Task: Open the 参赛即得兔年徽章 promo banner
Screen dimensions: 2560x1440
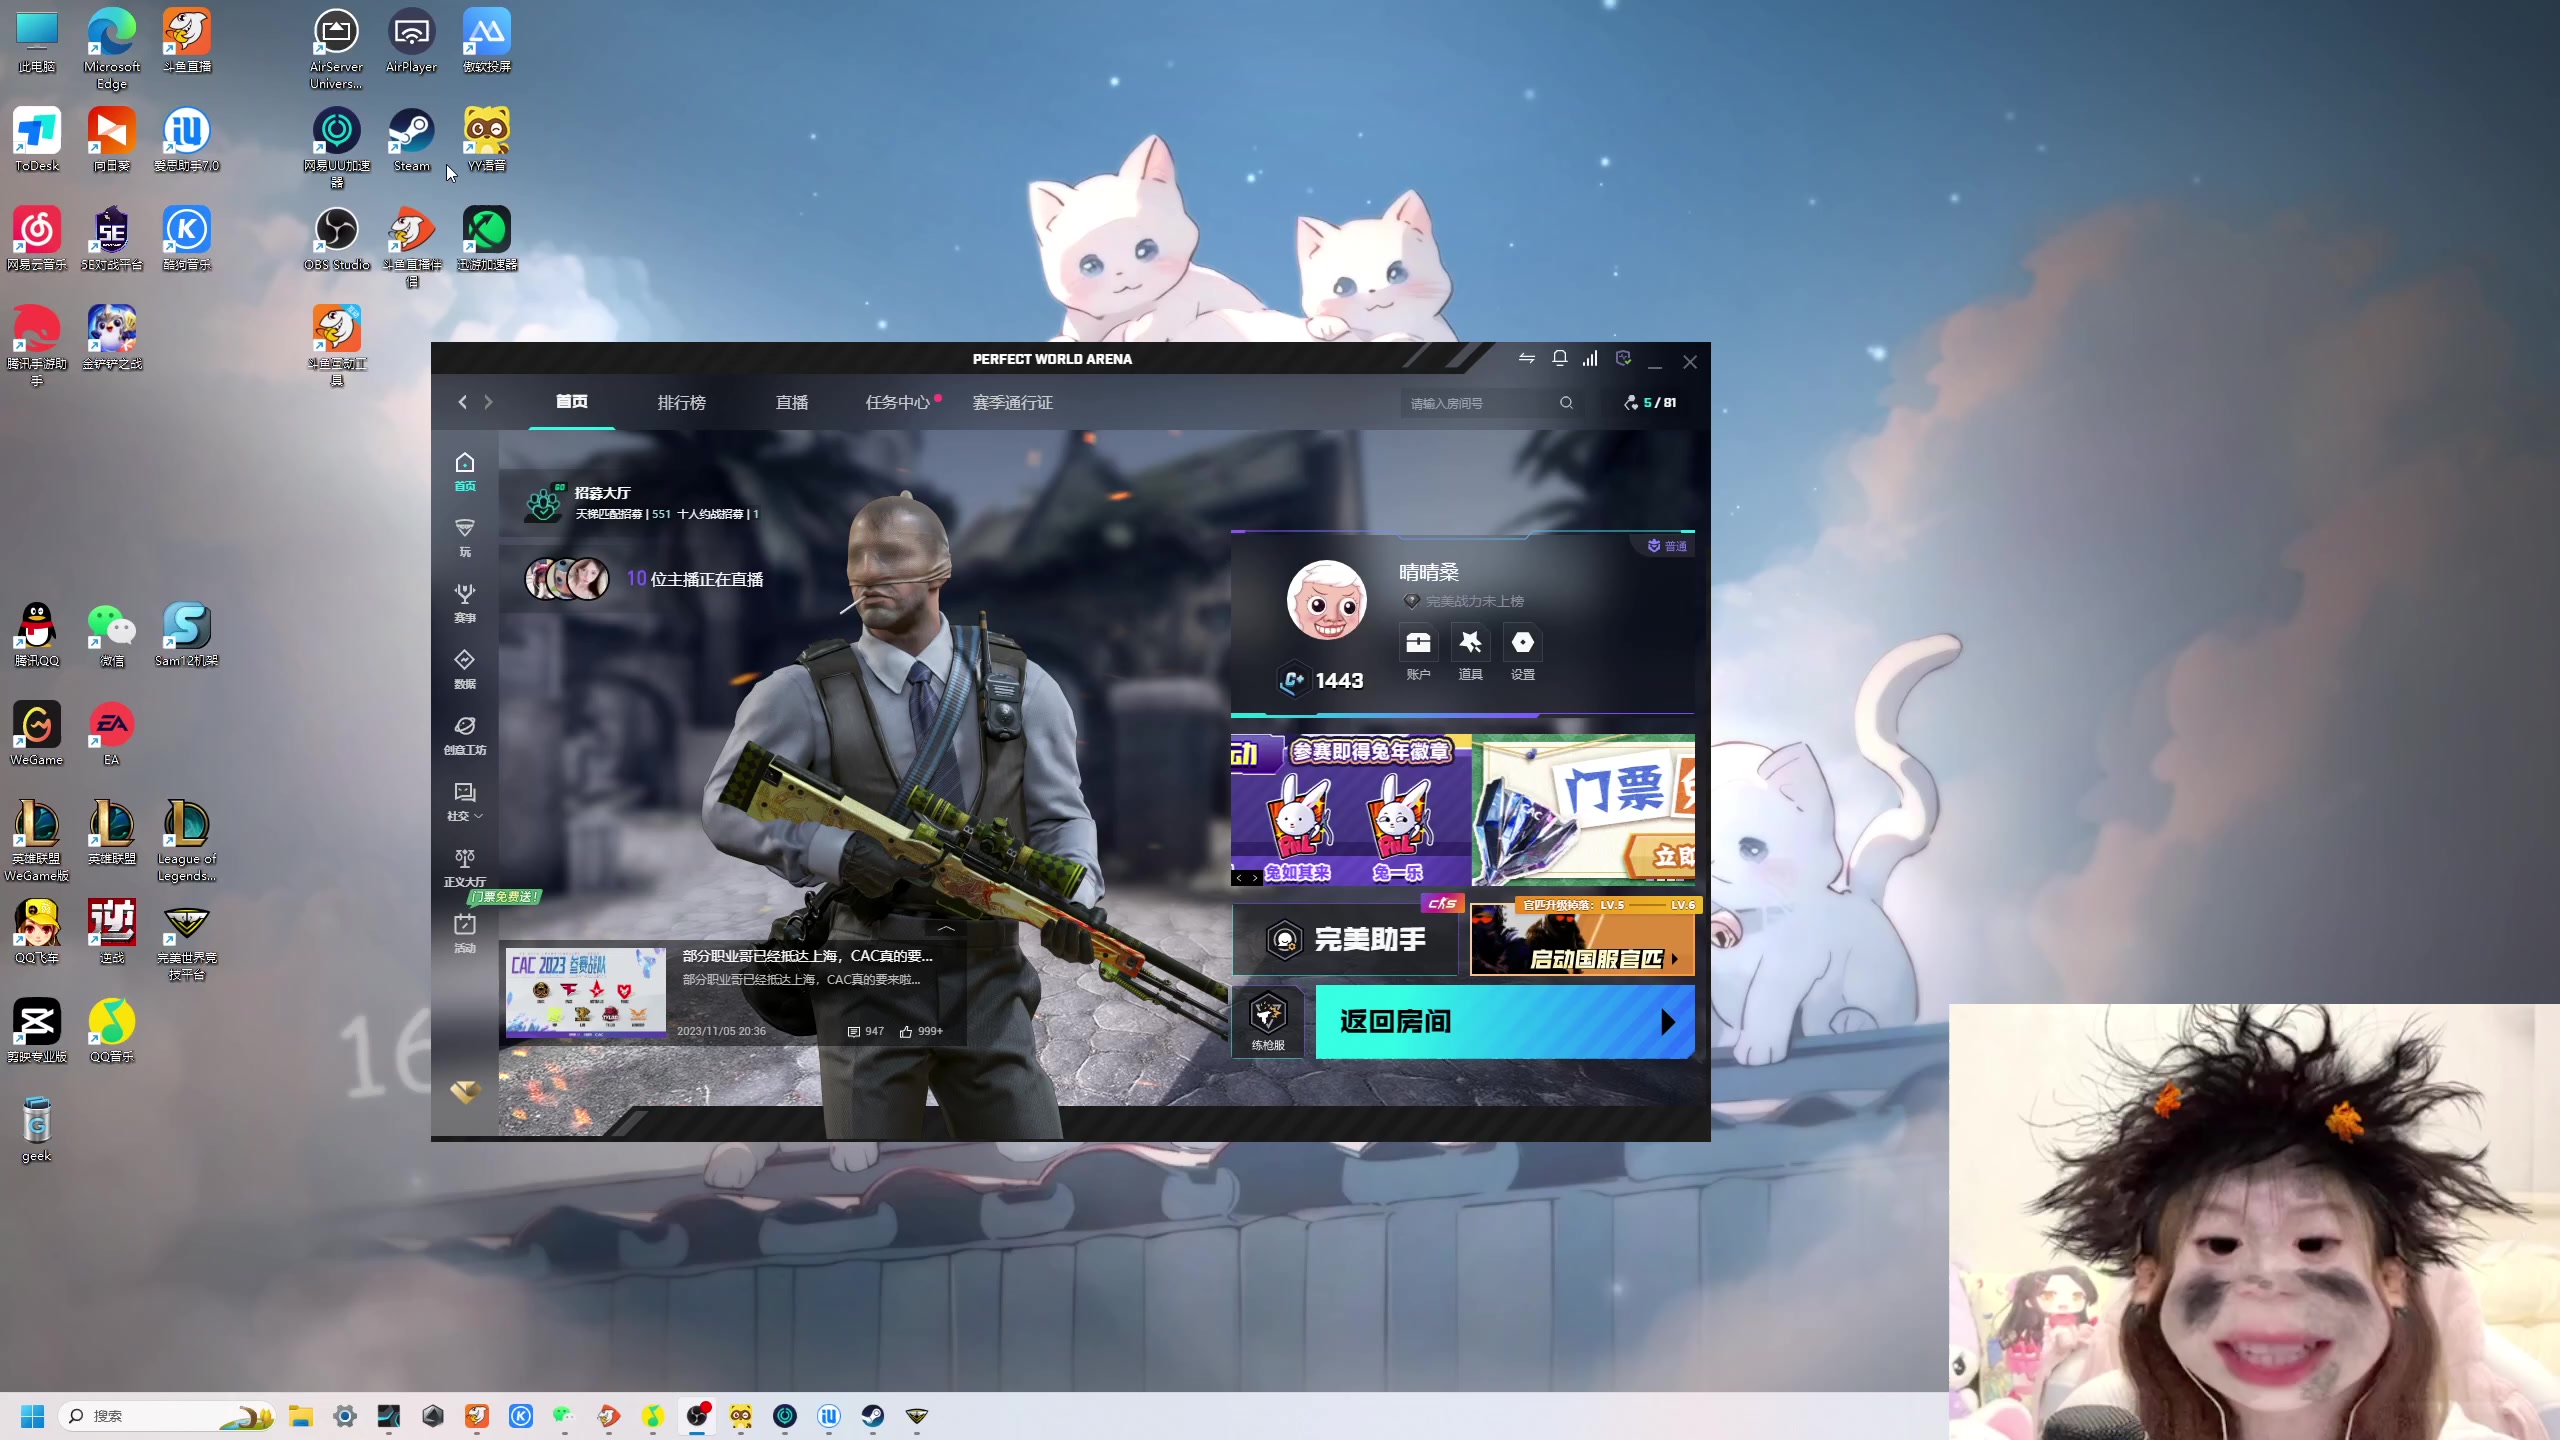Action: click(1351, 810)
